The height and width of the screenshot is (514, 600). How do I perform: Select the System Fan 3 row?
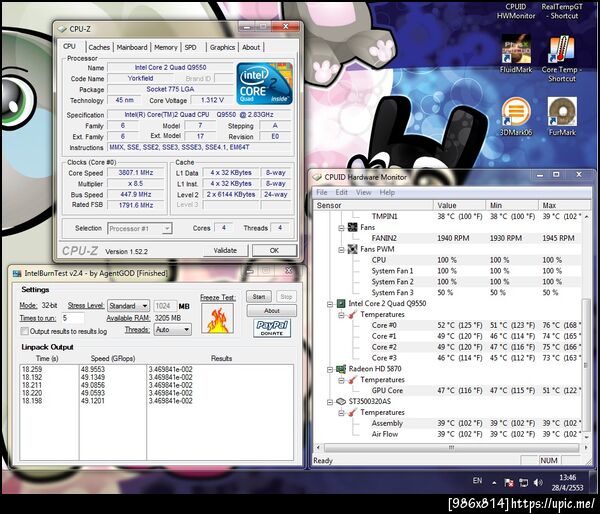[x=448, y=293]
